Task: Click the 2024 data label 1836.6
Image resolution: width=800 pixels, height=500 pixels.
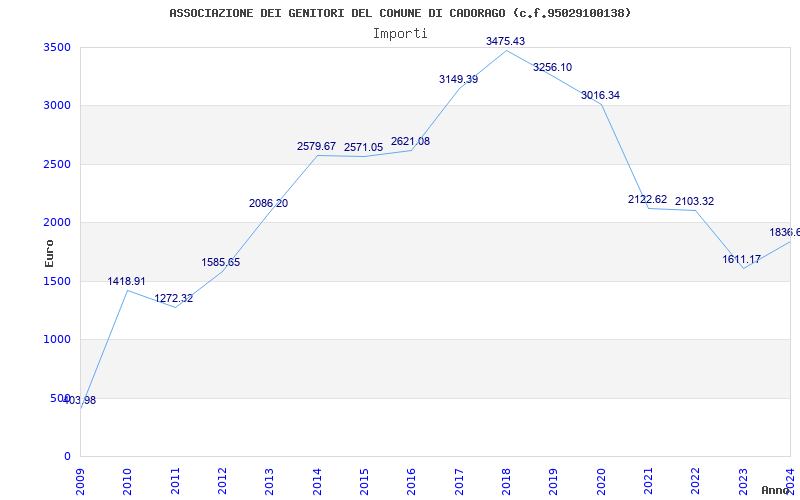Action: [785, 233]
